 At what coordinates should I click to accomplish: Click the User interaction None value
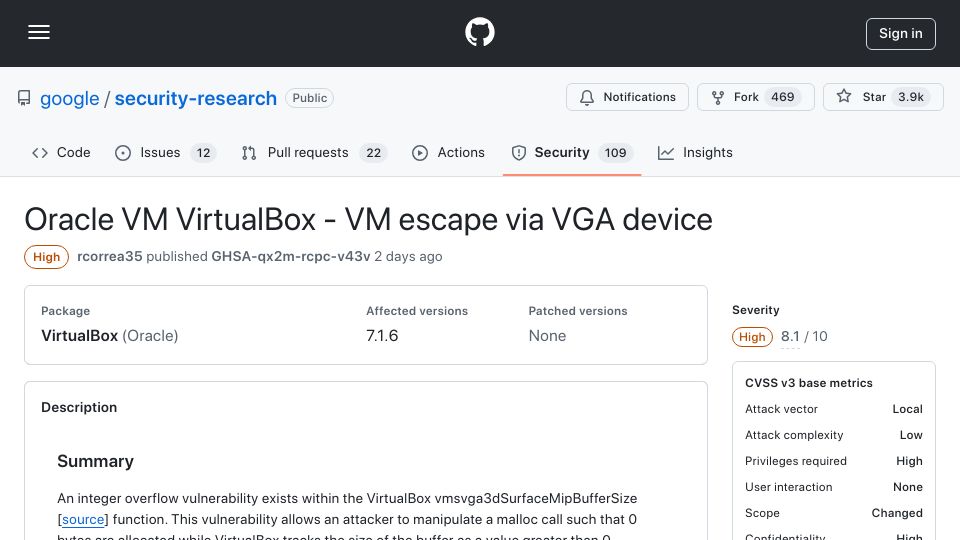(x=908, y=487)
